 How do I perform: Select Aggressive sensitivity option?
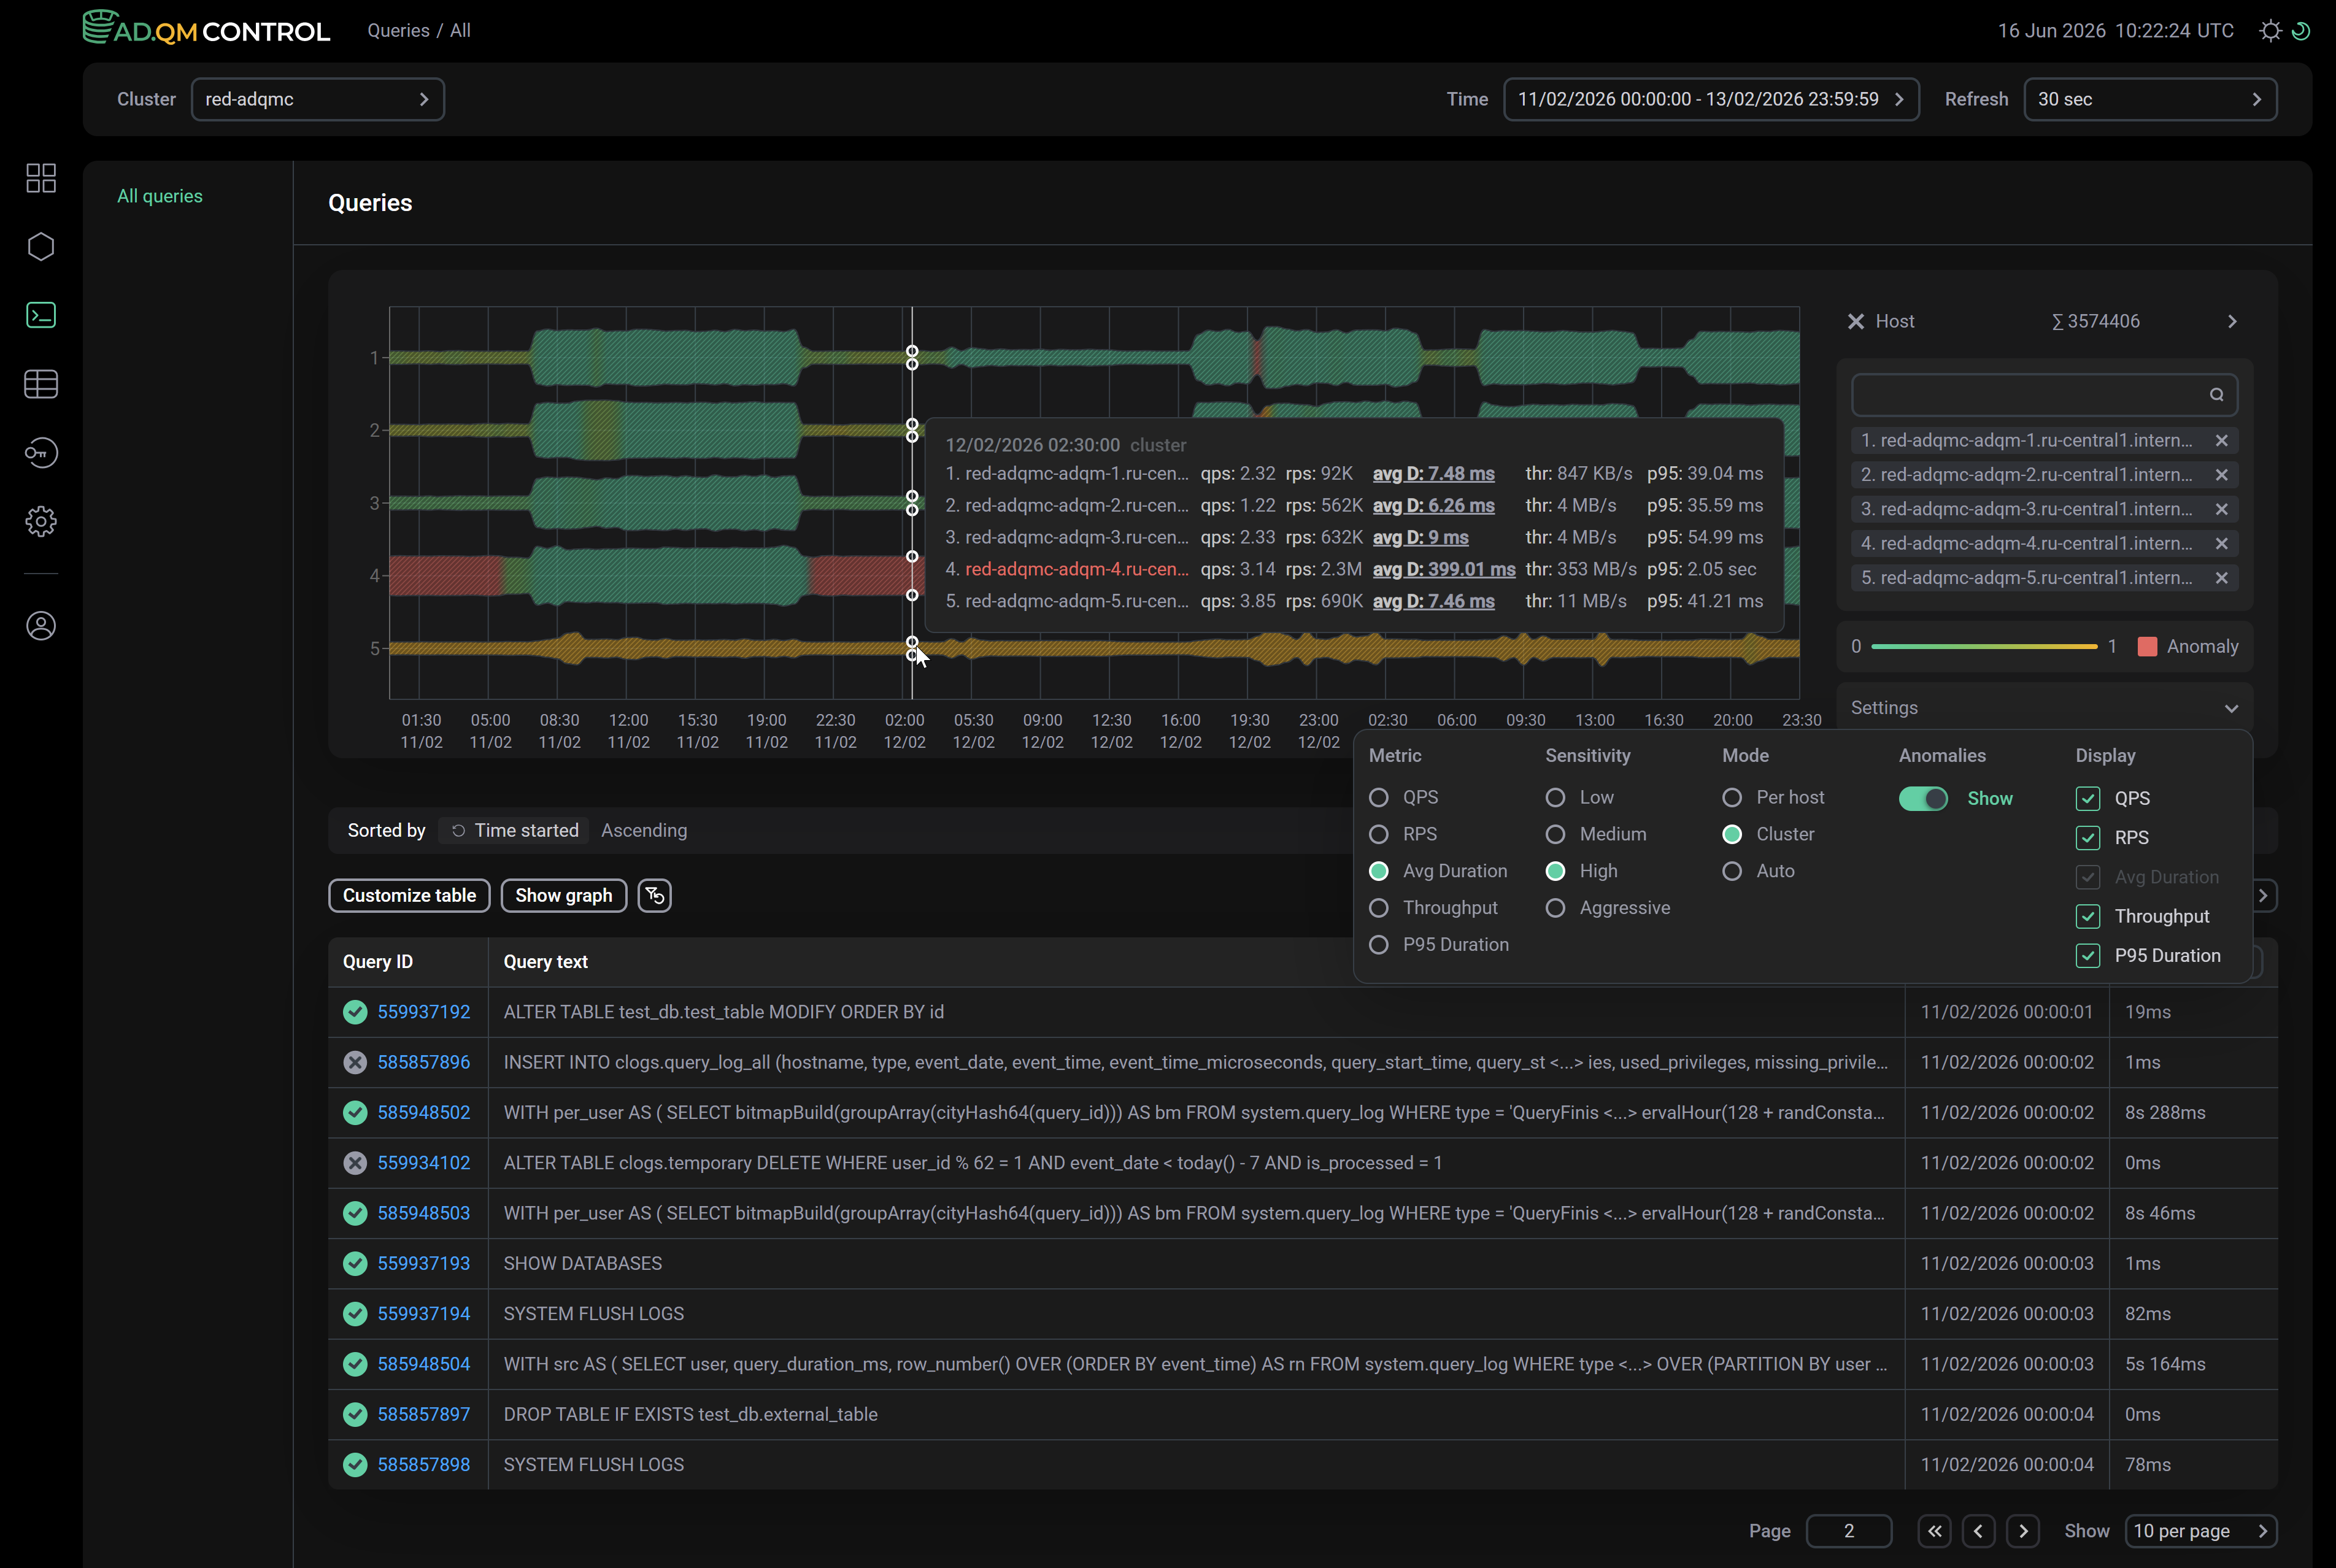coord(1555,908)
